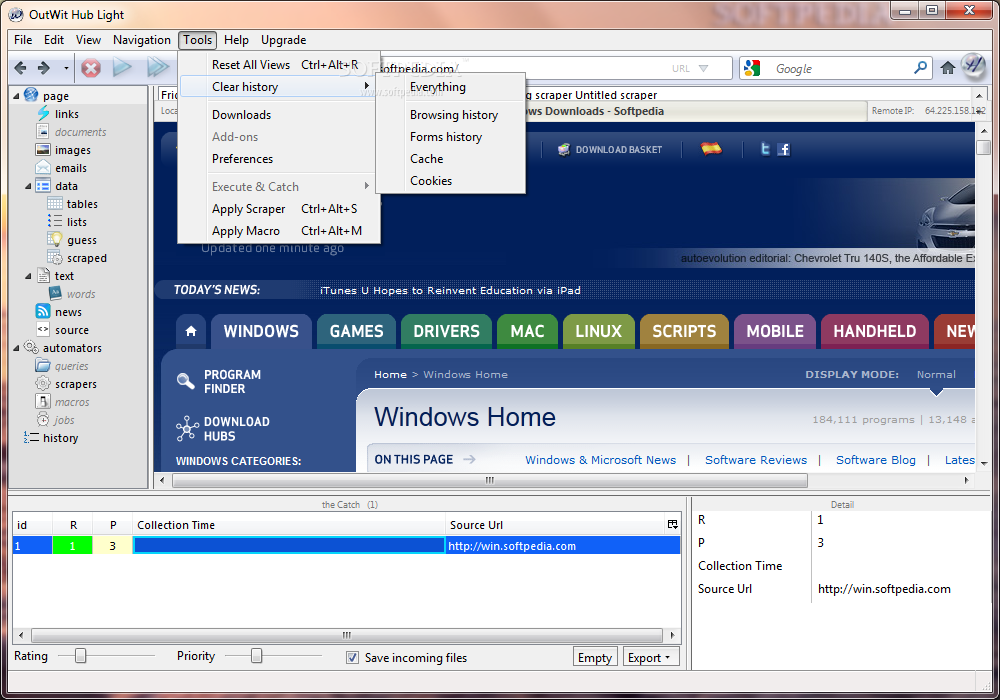The height and width of the screenshot is (700, 1000).
Task: Select the tables view icon
Action: (x=55, y=203)
